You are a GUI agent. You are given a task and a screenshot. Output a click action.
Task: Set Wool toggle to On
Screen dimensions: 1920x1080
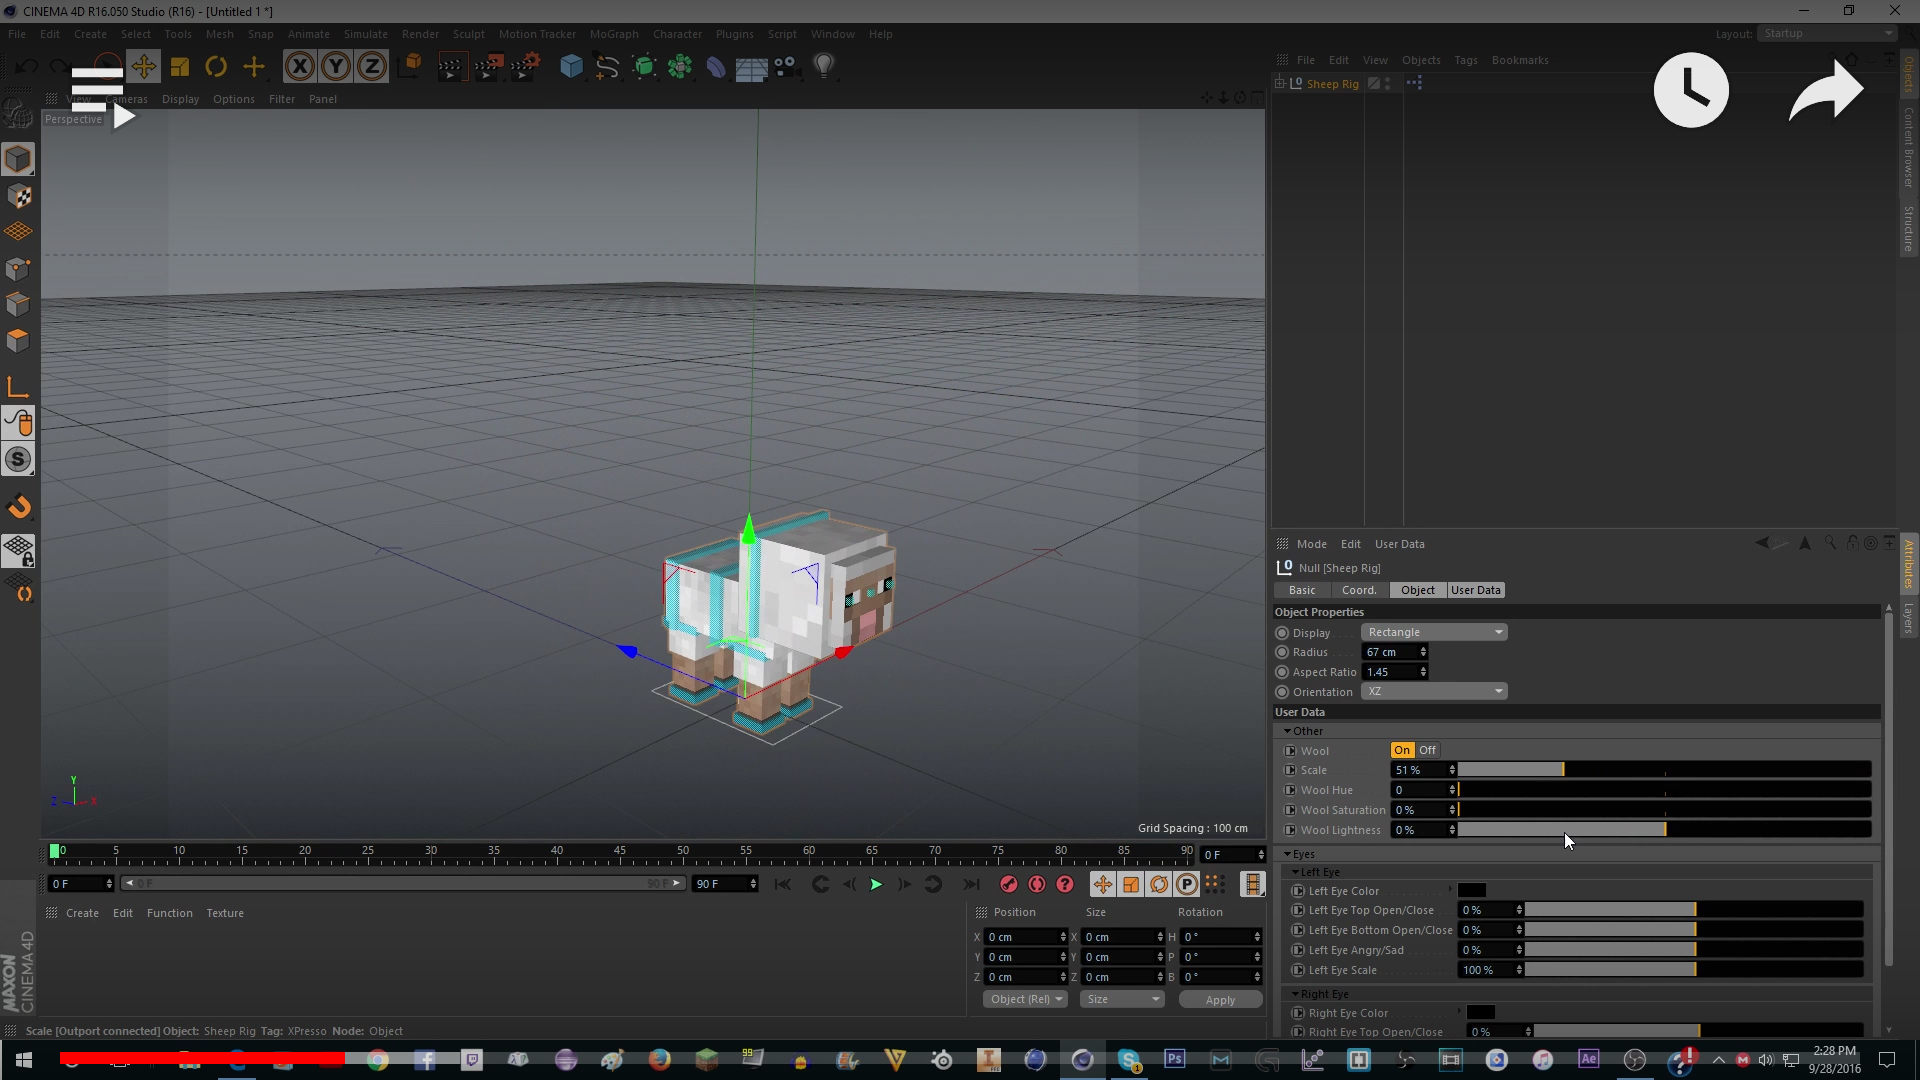click(1402, 750)
